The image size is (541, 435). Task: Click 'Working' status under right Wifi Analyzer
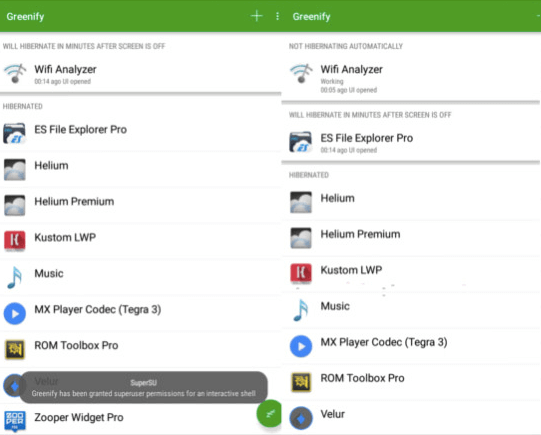(332, 81)
